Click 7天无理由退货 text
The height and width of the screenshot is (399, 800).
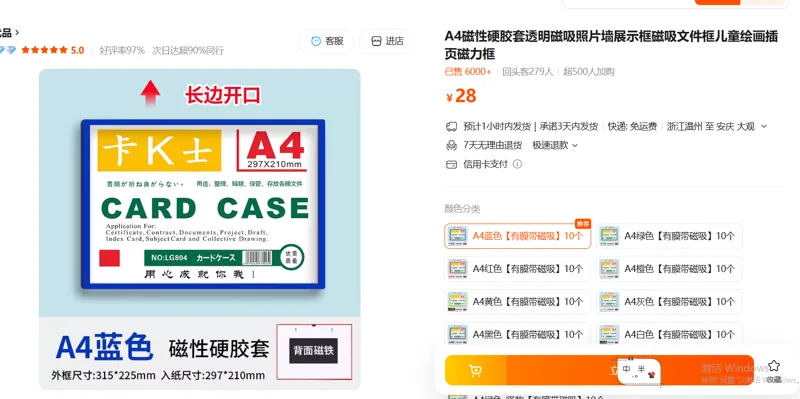492,145
